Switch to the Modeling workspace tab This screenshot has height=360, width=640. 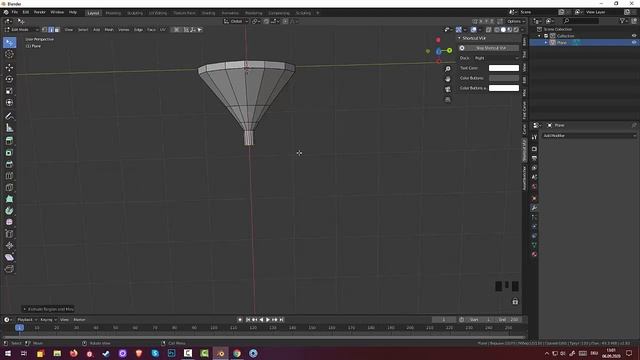tap(113, 13)
